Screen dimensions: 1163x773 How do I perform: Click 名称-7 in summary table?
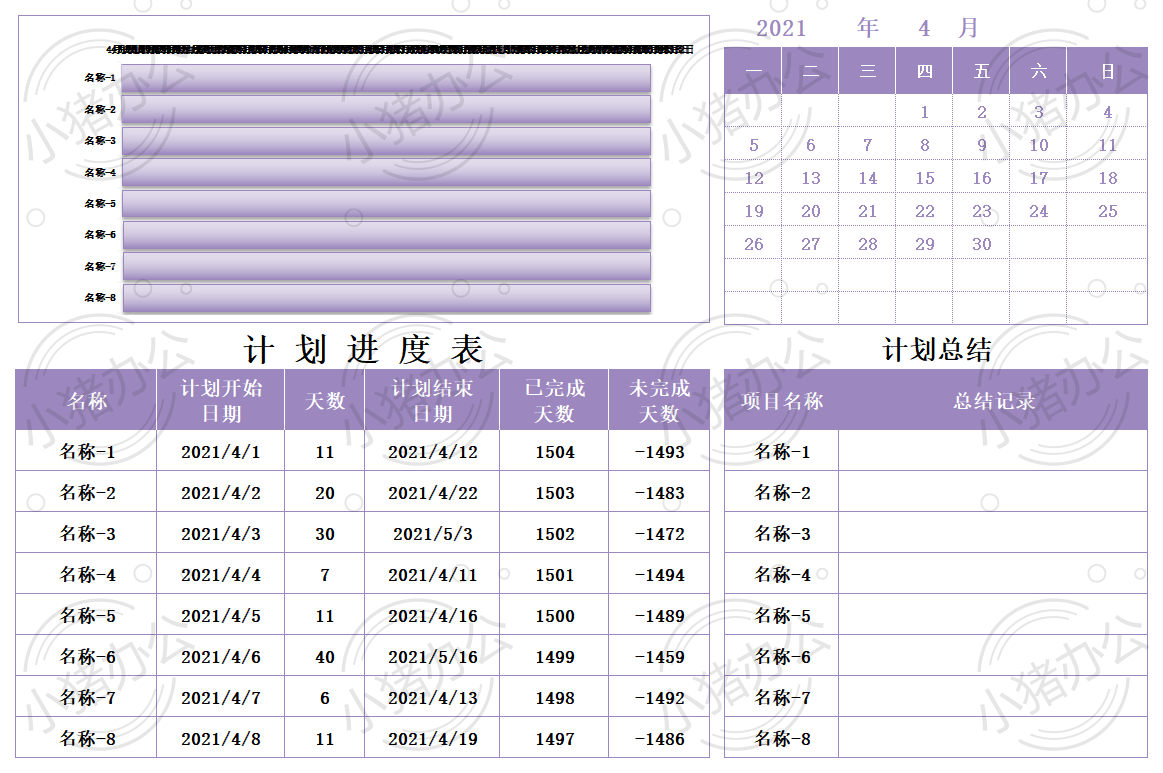click(x=782, y=698)
